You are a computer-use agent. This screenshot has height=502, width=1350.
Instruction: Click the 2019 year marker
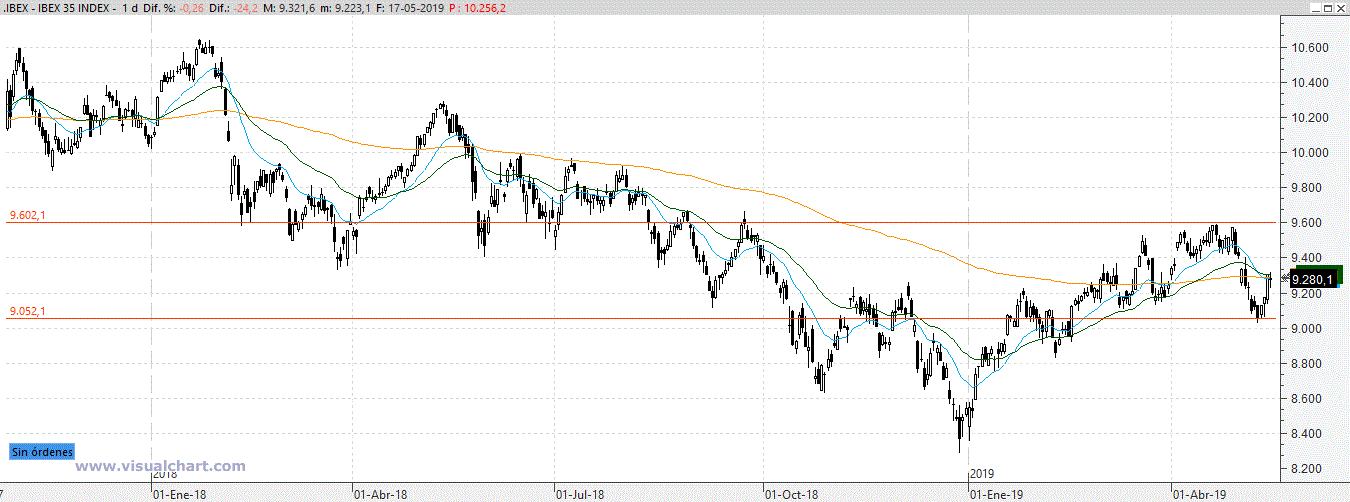coord(982,475)
